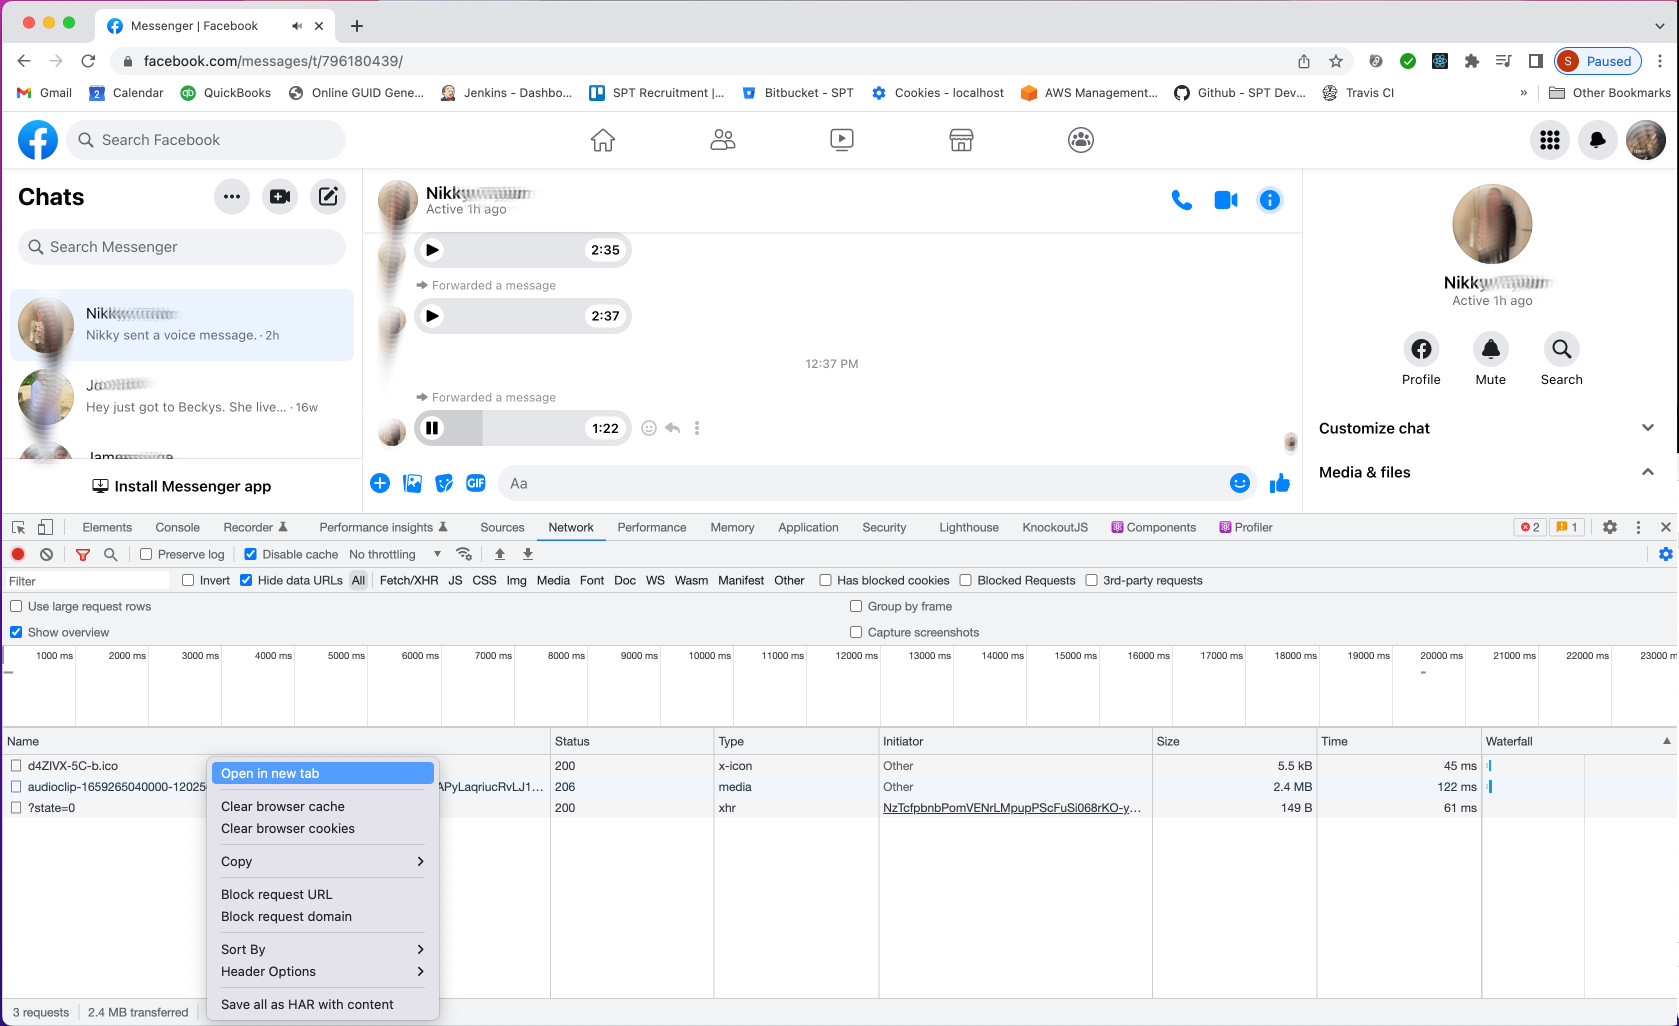Export HAR file download arrow
The image size is (1679, 1026).
pos(528,554)
